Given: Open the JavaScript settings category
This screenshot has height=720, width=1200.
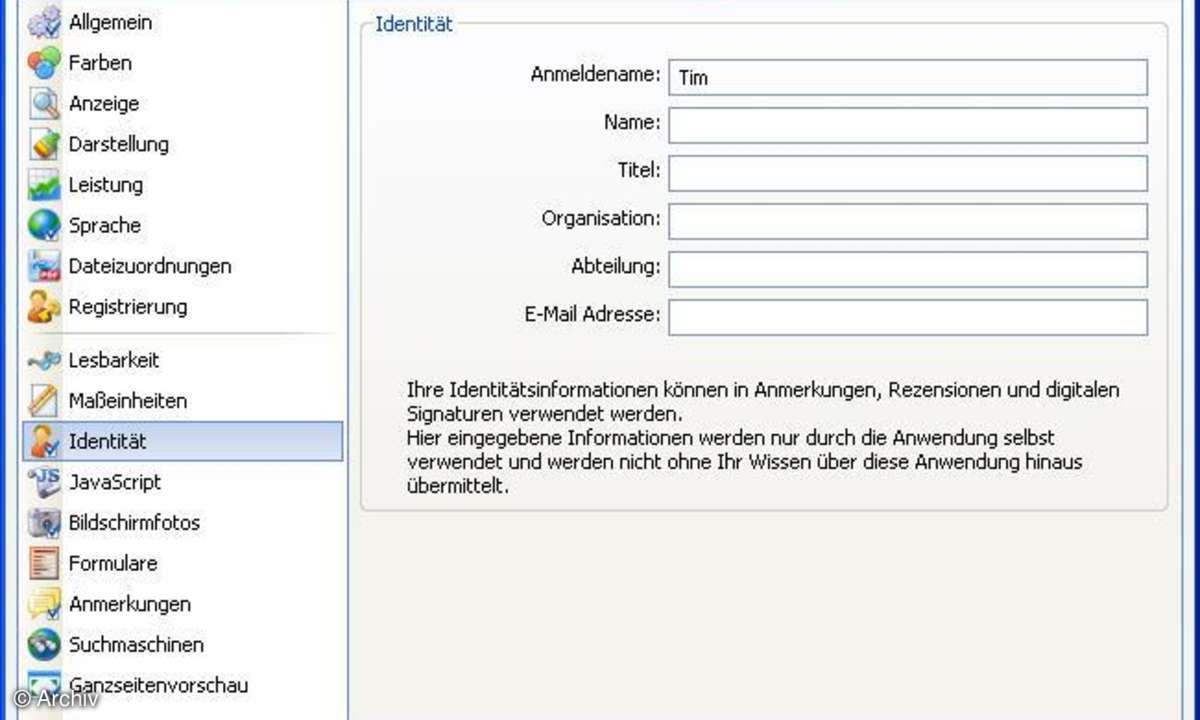Looking at the screenshot, I should 182,482.
